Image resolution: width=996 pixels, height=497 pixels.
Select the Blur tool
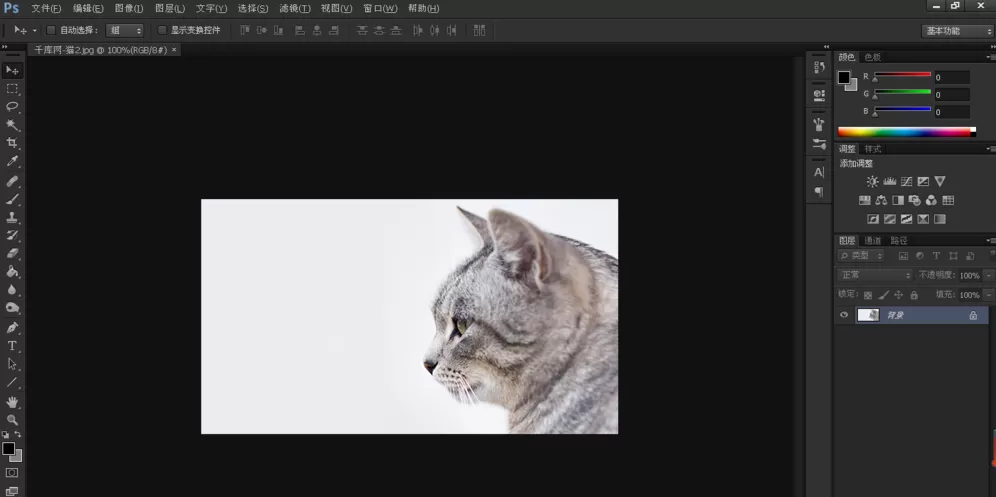12,290
